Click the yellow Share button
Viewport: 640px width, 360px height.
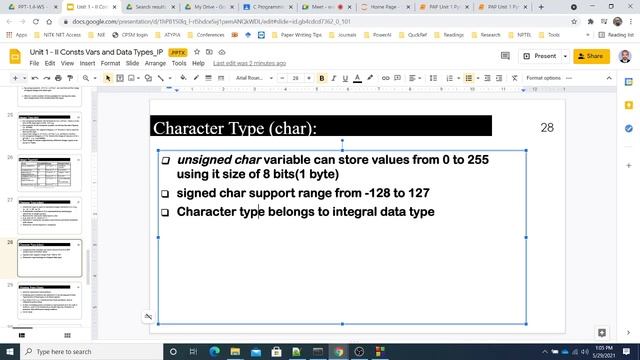click(x=591, y=56)
